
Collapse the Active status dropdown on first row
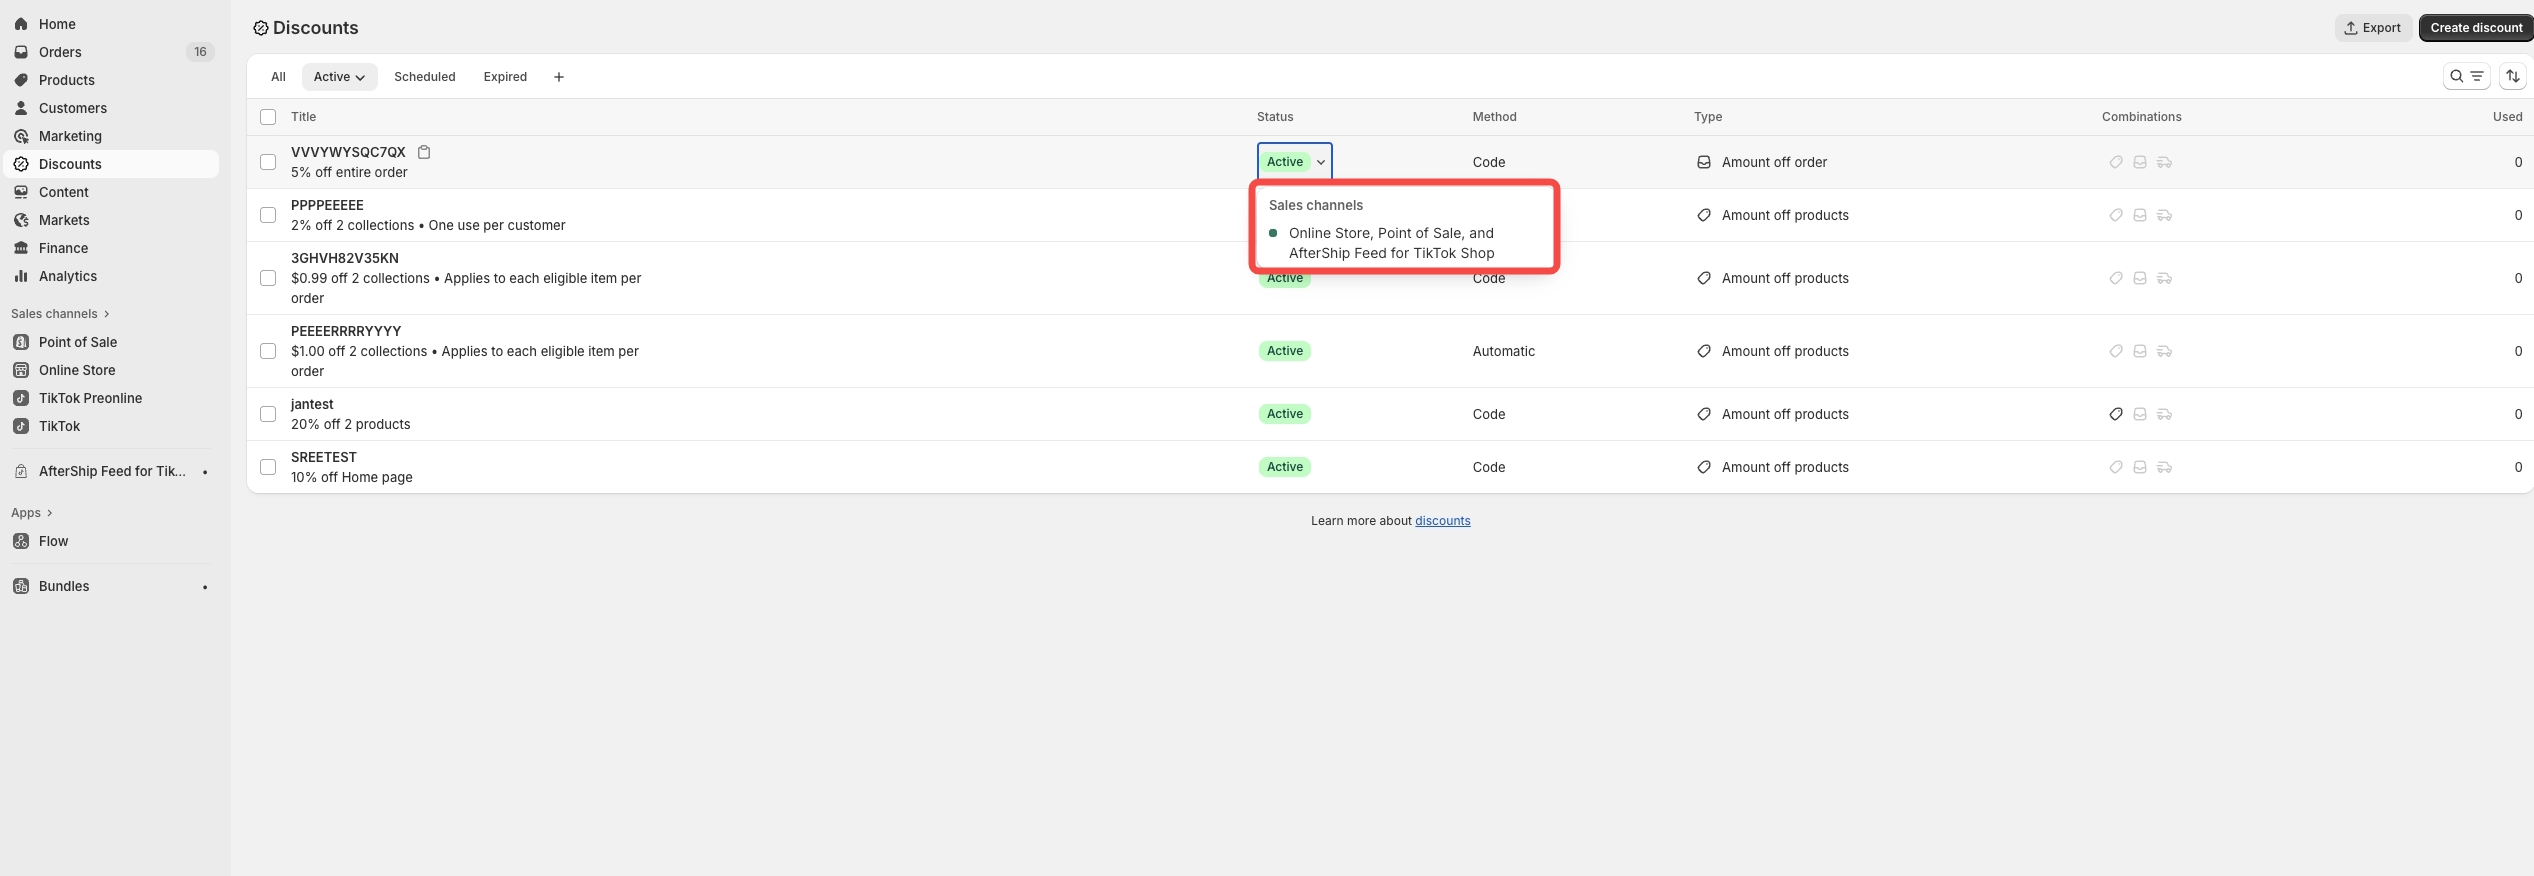[1320, 162]
